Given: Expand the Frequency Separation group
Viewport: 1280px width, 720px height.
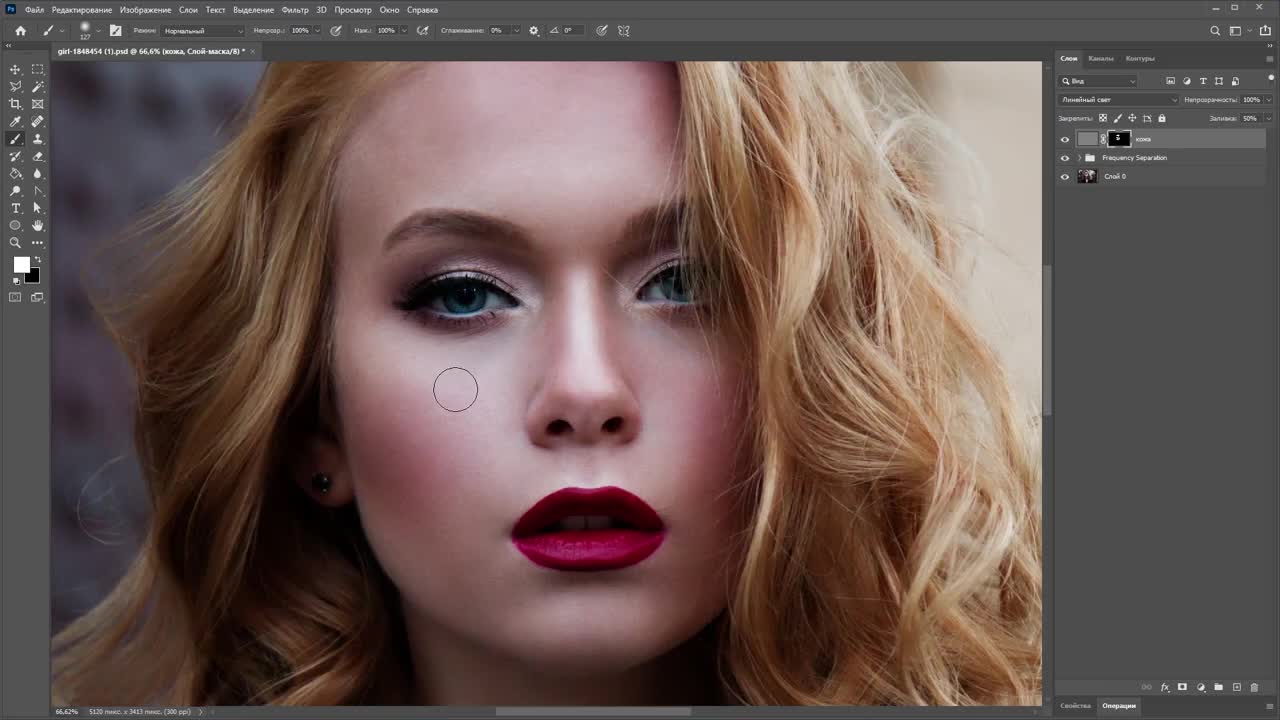Looking at the screenshot, I should 1079,158.
